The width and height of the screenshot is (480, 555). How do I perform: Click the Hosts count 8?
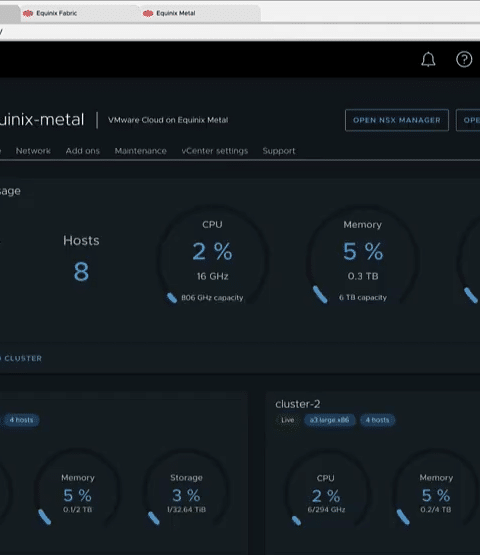[81, 272]
